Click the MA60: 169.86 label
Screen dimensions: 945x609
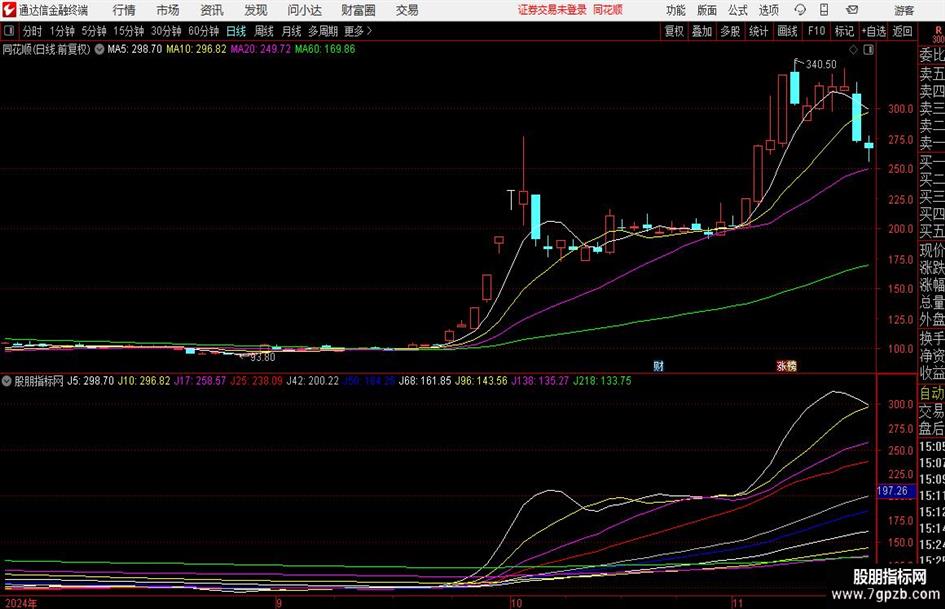(325, 49)
